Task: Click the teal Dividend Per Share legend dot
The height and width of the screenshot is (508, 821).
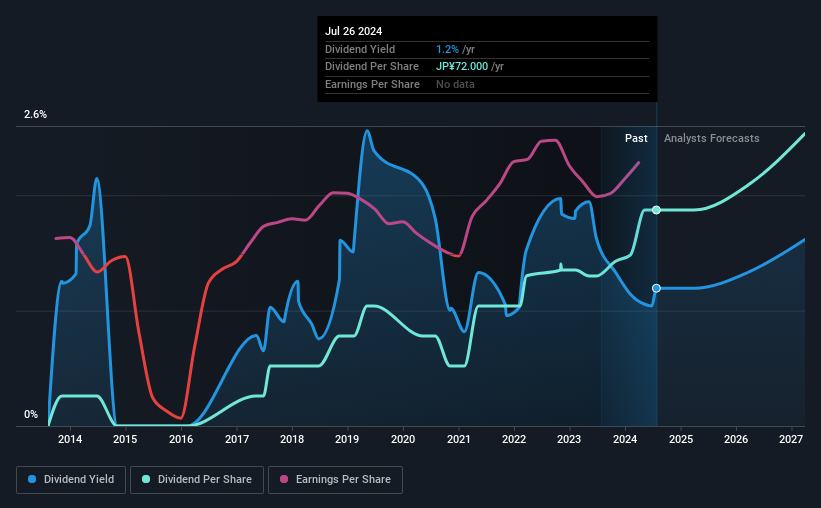Action: pyautogui.click(x=146, y=479)
